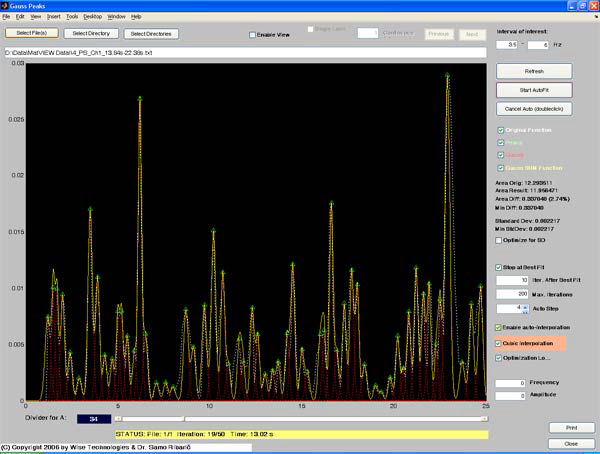Viewport: 600px width, 454px height.
Task: Open the Window menu
Action: pyautogui.click(x=116, y=17)
